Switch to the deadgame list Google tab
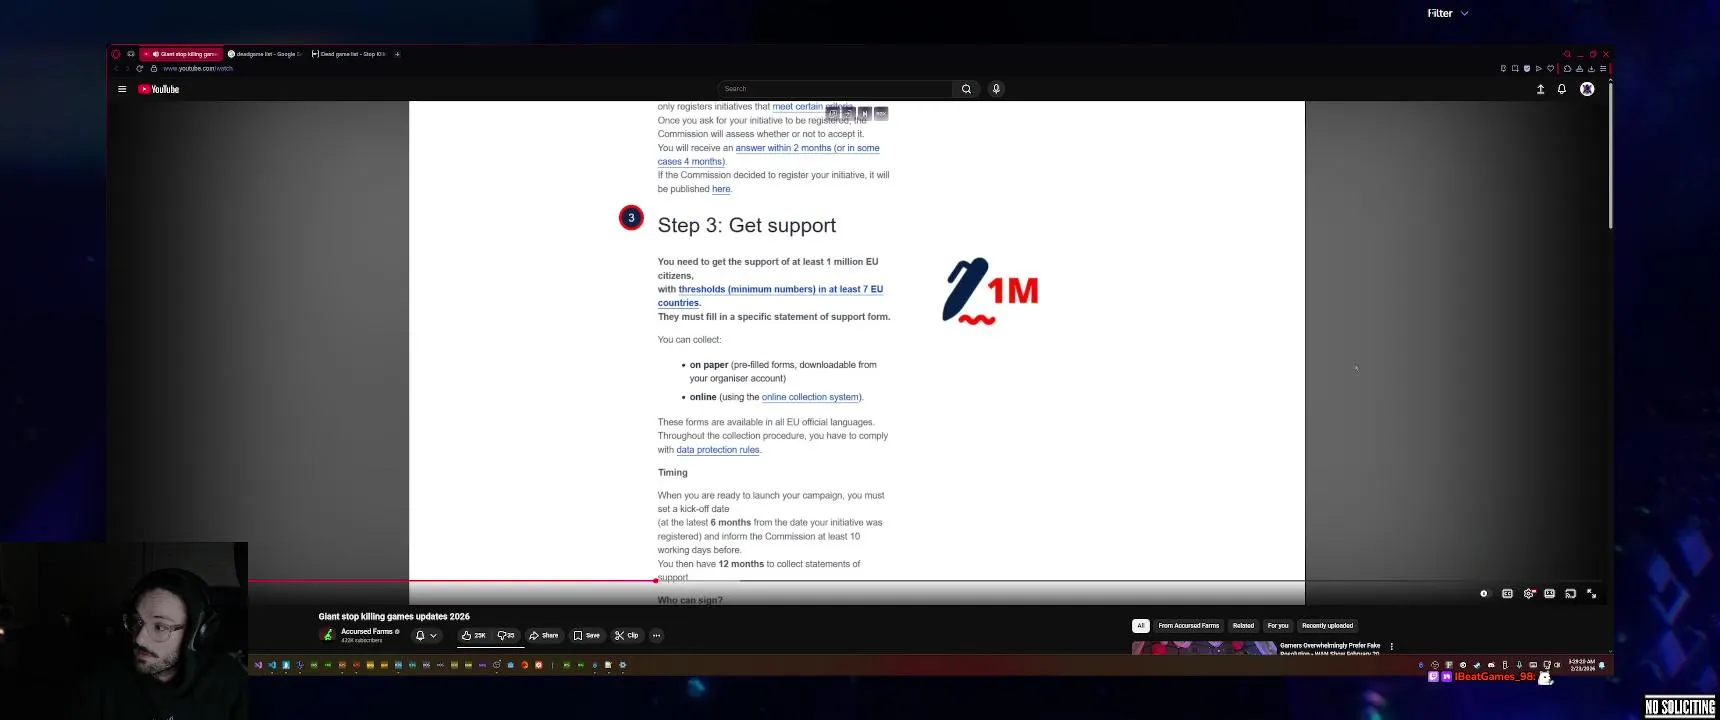This screenshot has height=720, width=1720. pos(265,54)
